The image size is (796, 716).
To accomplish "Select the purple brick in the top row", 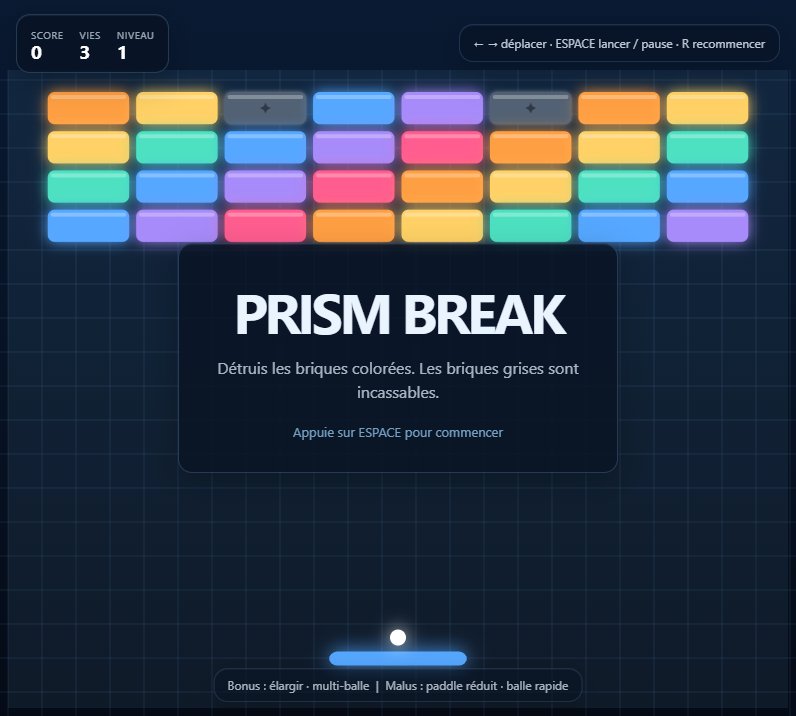I will coord(442,108).
